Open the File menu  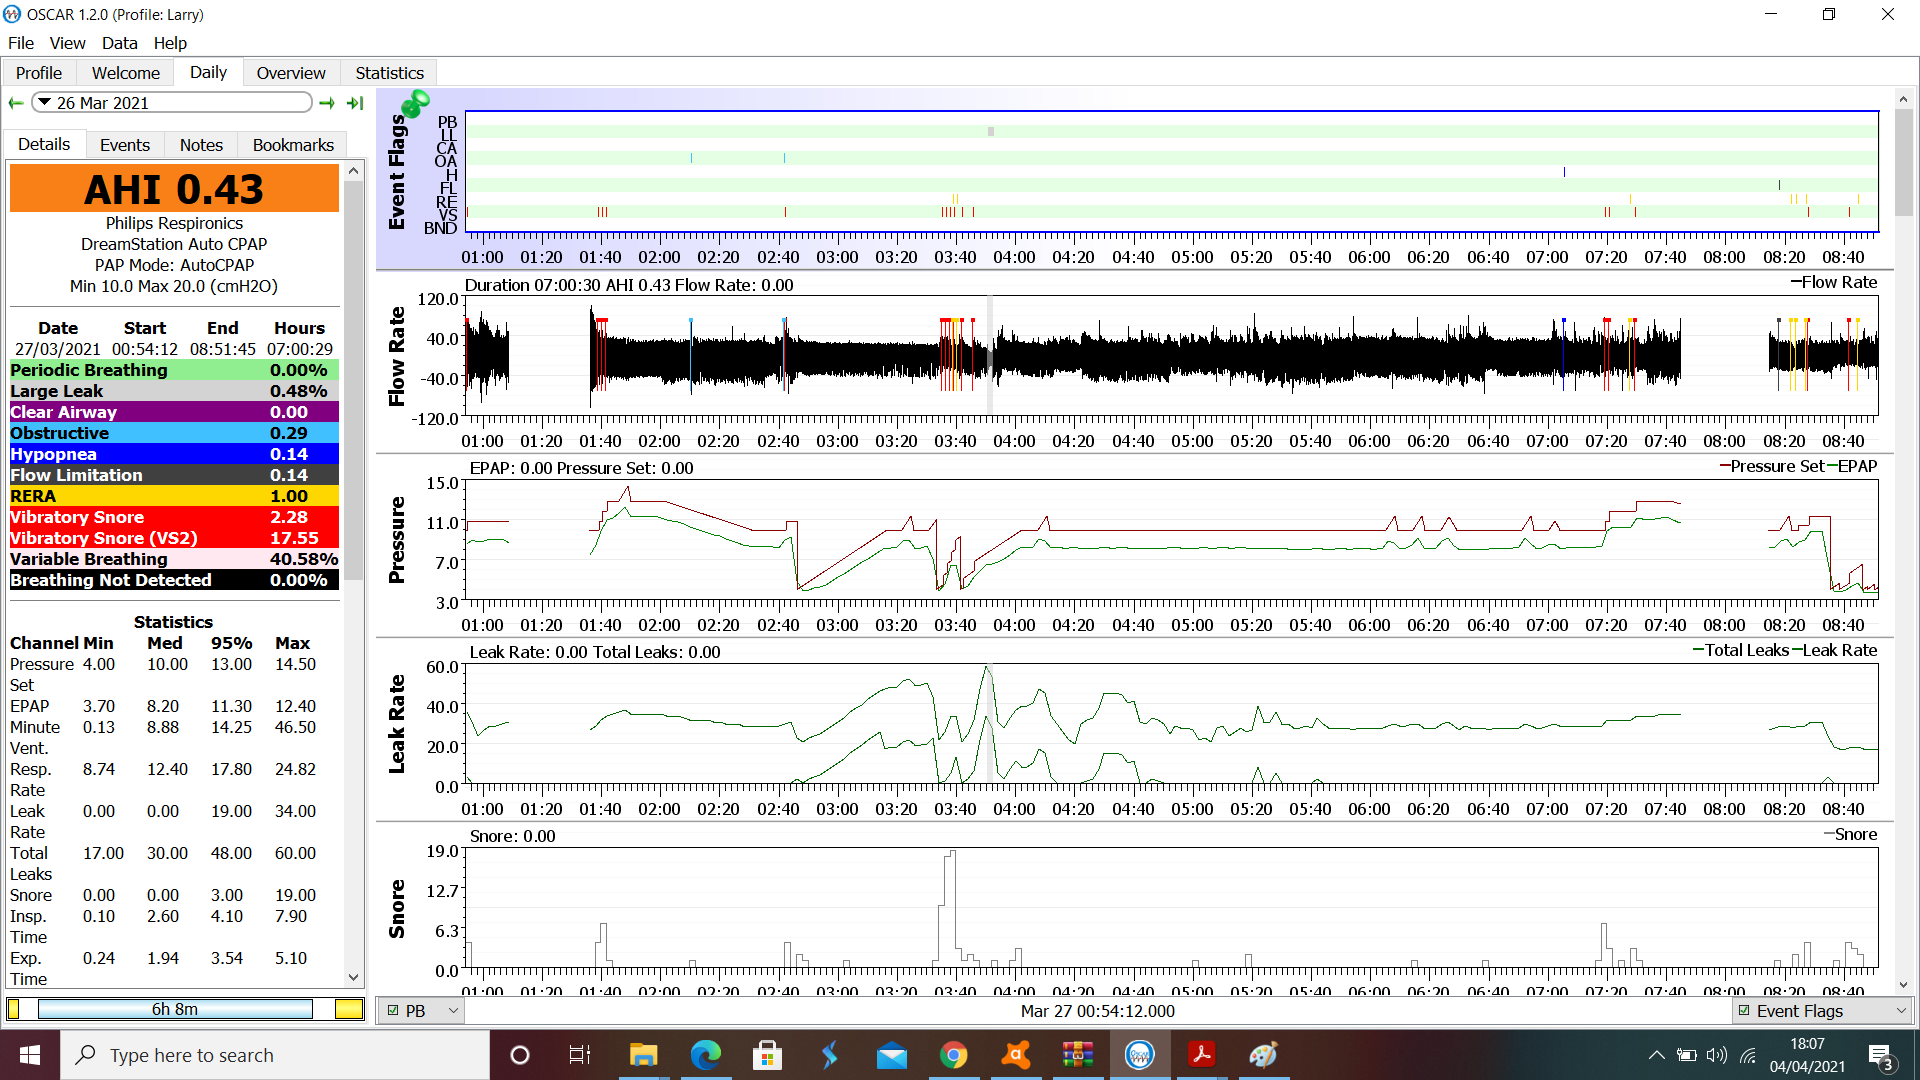click(21, 43)
